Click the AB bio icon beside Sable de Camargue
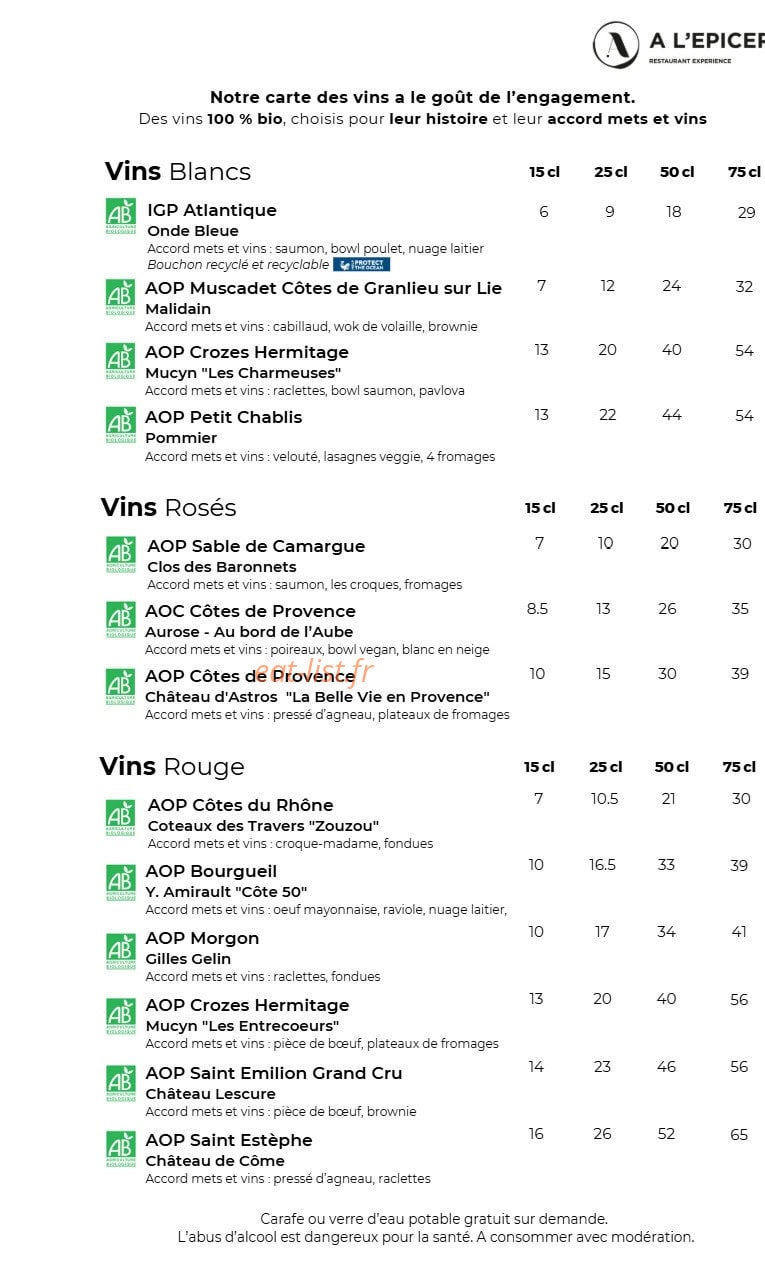Viewport: 765px width, 1266px height. pos(120,555)
